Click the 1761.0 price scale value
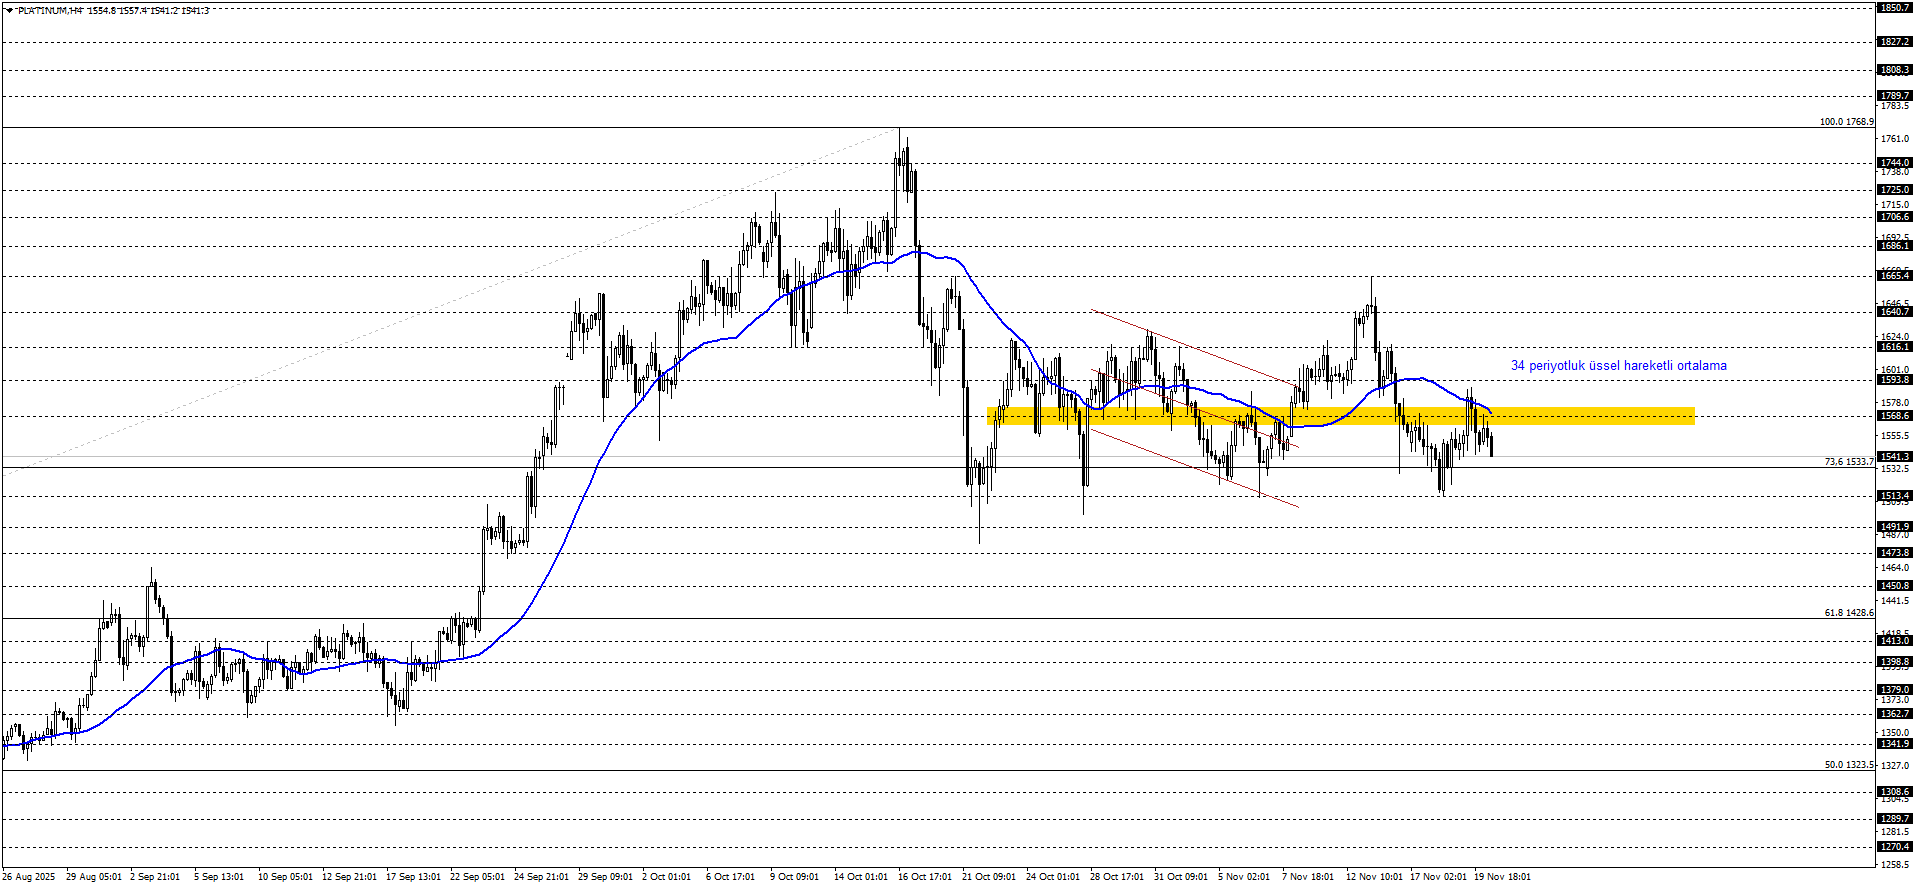 click(x=1894, y=139)
